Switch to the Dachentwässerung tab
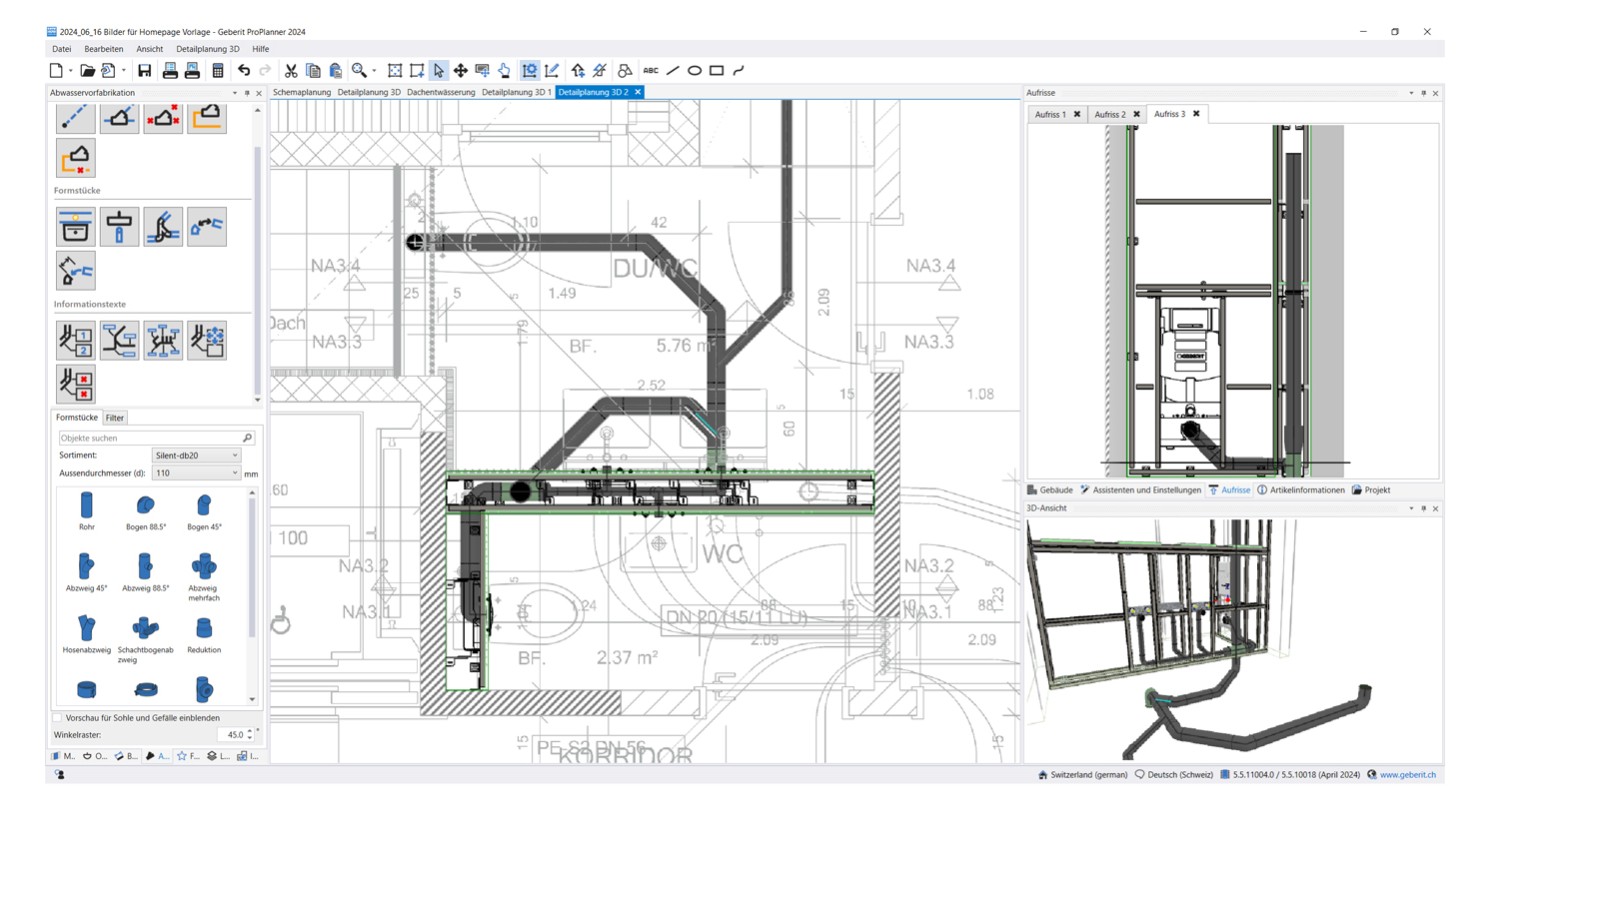 pyautogui.click(x=442, y=92)
